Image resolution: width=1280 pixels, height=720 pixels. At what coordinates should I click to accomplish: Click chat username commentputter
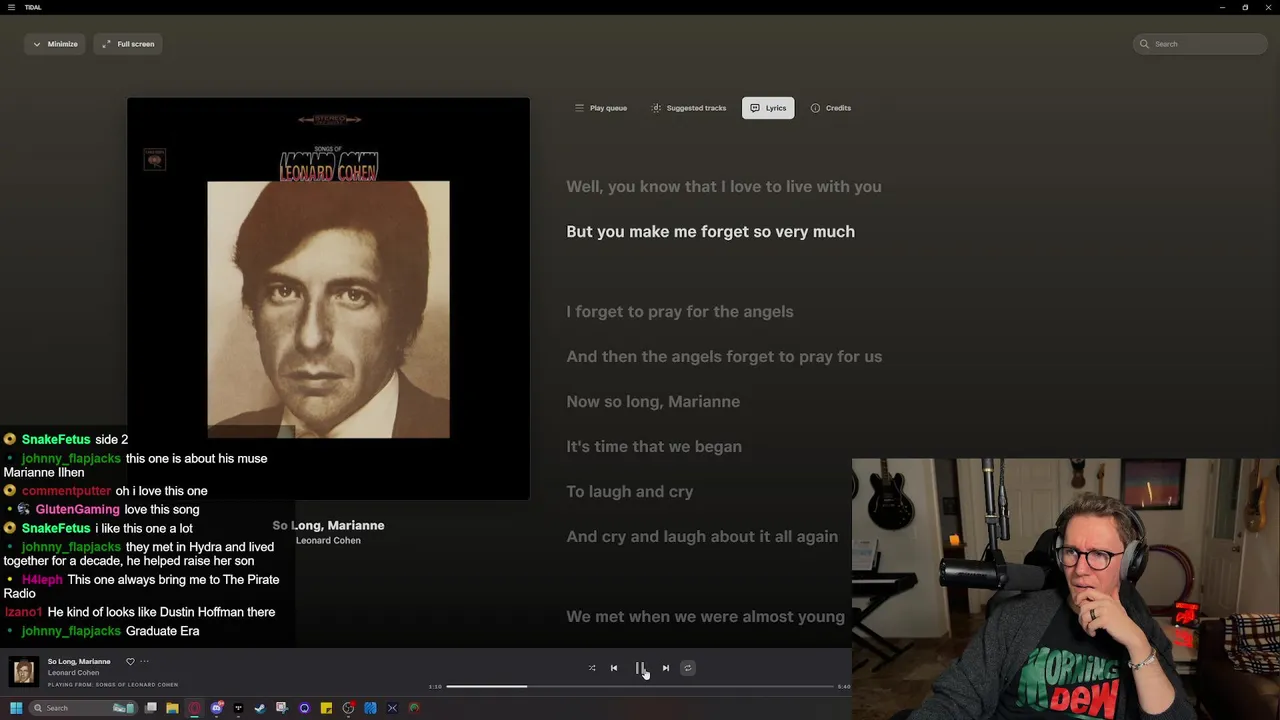(66, 491)
